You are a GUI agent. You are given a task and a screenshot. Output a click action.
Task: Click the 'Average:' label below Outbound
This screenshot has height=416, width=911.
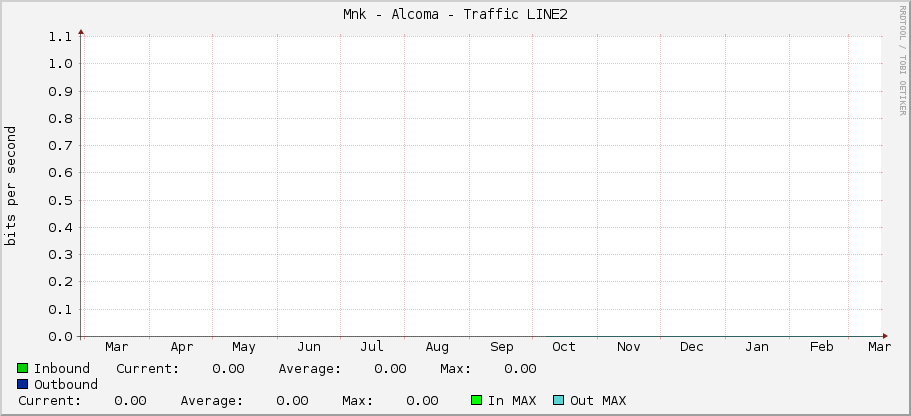tap(211, 400)
